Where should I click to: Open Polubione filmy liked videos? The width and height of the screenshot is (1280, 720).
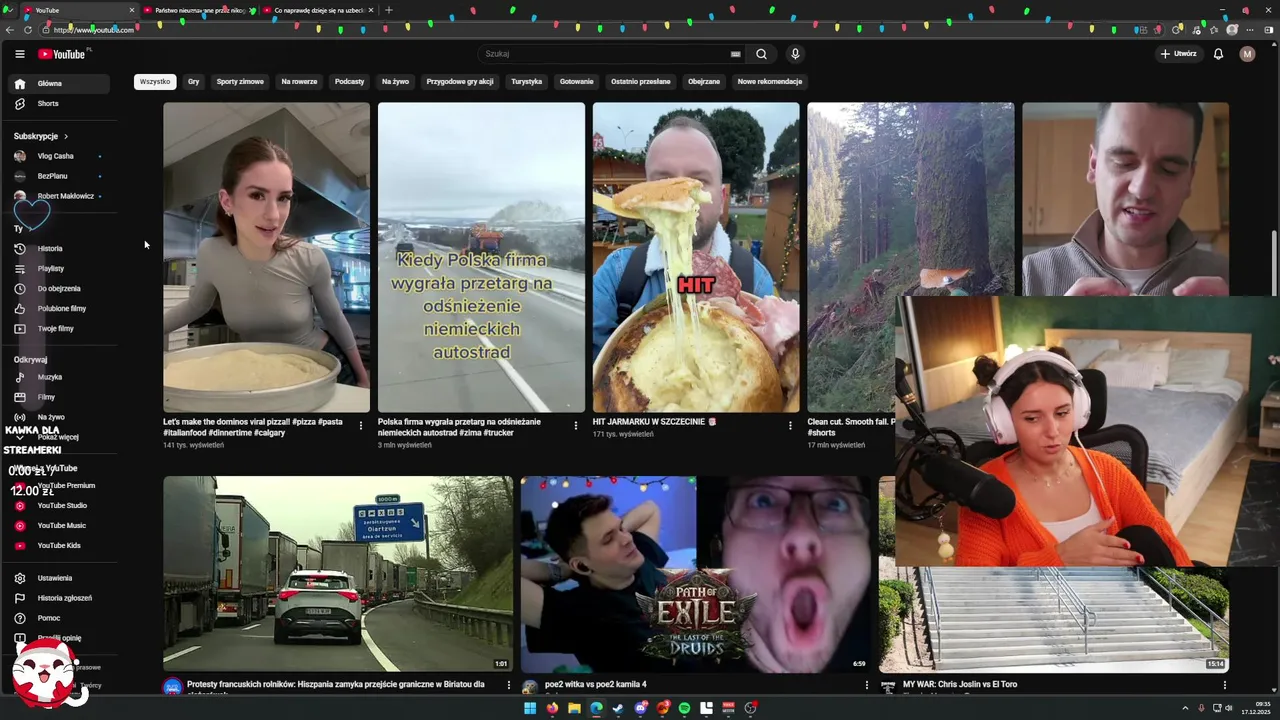[58, 308]
